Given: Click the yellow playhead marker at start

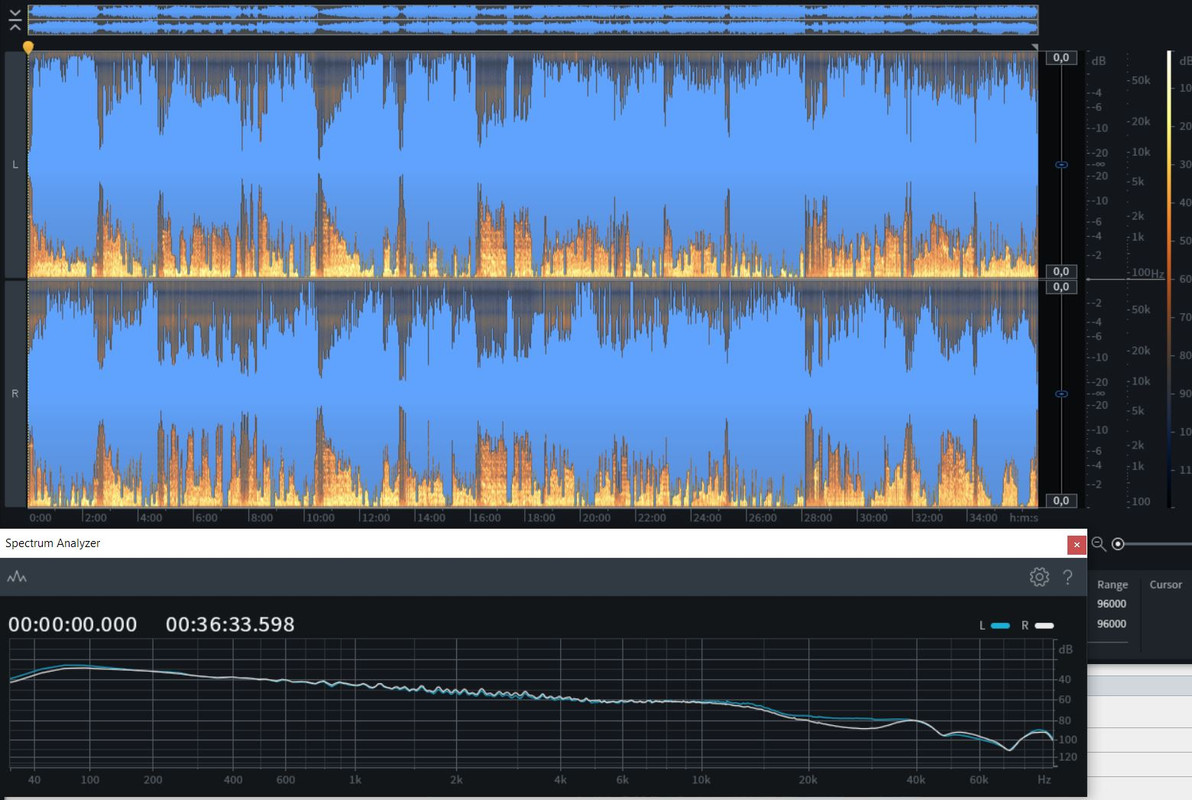Looking at the screenshot, I should click(28, 48).
